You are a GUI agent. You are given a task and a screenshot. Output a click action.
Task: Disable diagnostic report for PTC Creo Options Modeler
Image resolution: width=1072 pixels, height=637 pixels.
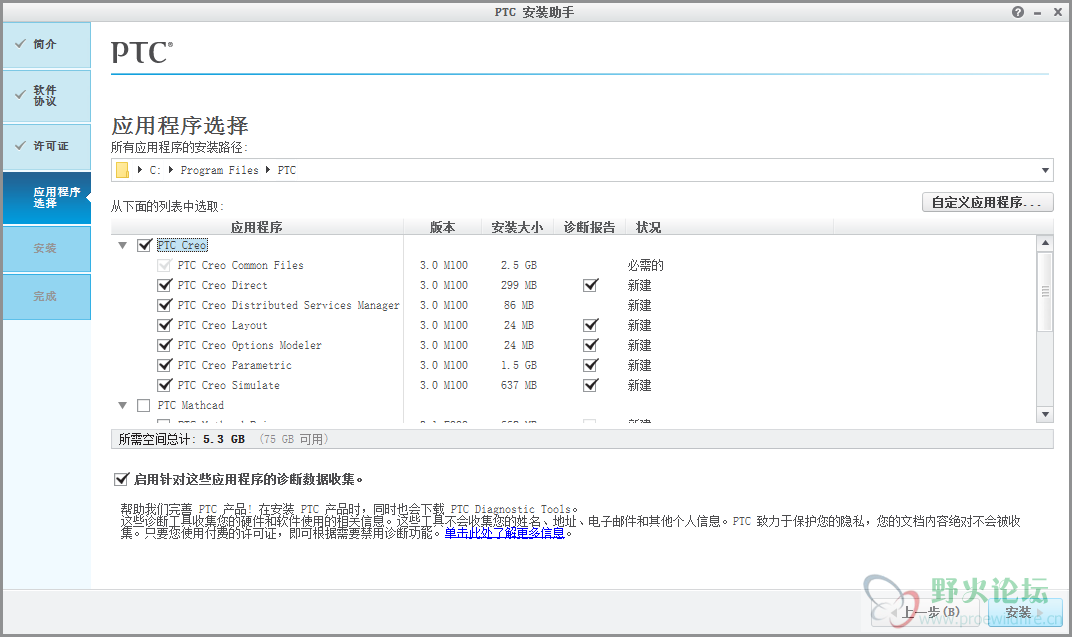coord(591,345)
